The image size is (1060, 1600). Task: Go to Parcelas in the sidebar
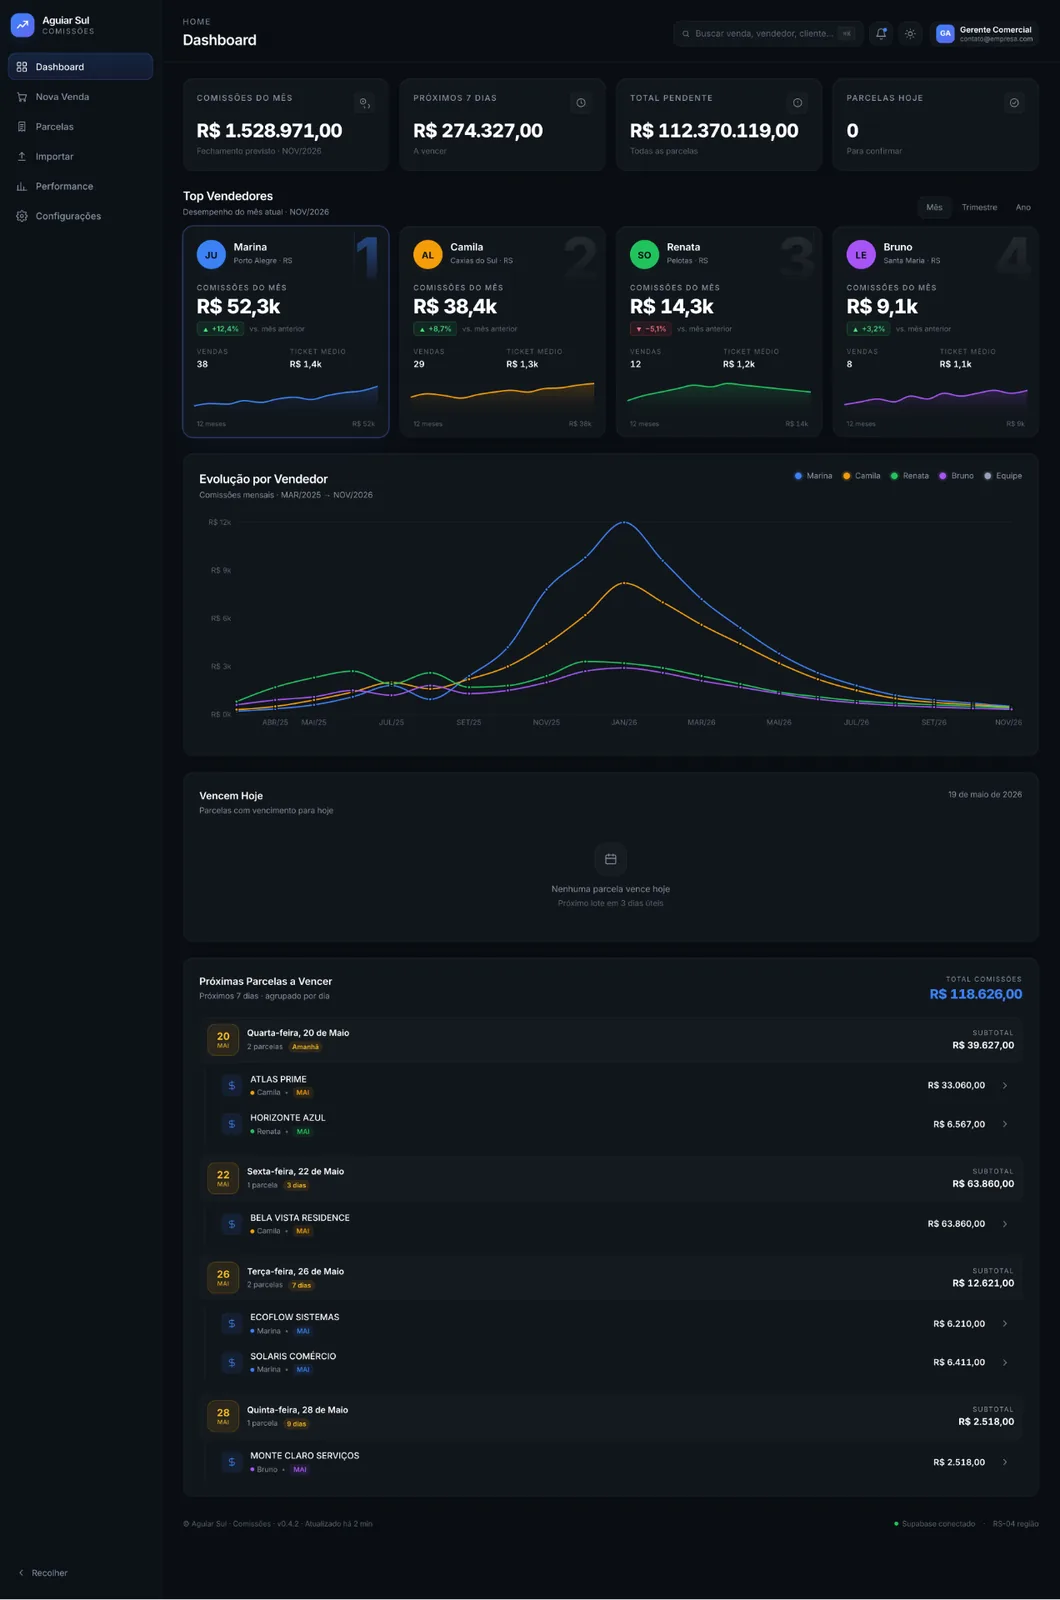(80, 127)
